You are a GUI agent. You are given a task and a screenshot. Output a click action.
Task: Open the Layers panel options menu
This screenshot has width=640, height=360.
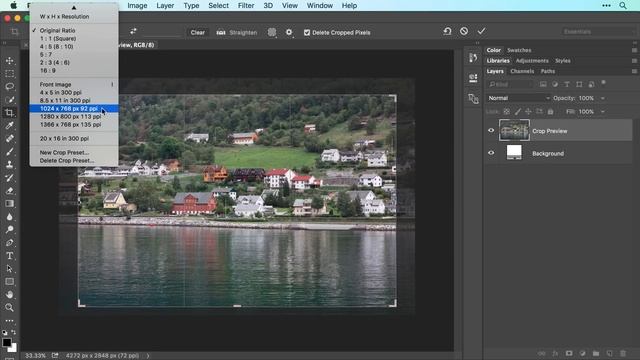tap(634, 71)
